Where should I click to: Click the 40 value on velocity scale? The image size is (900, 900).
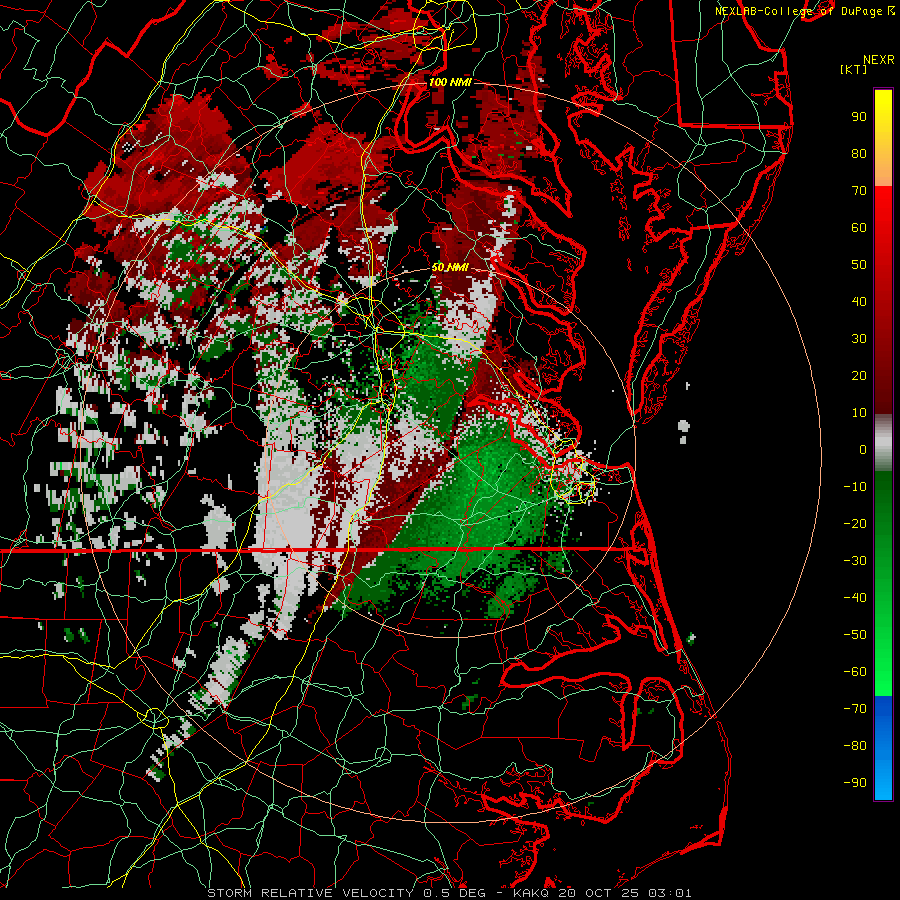[859, 301]
